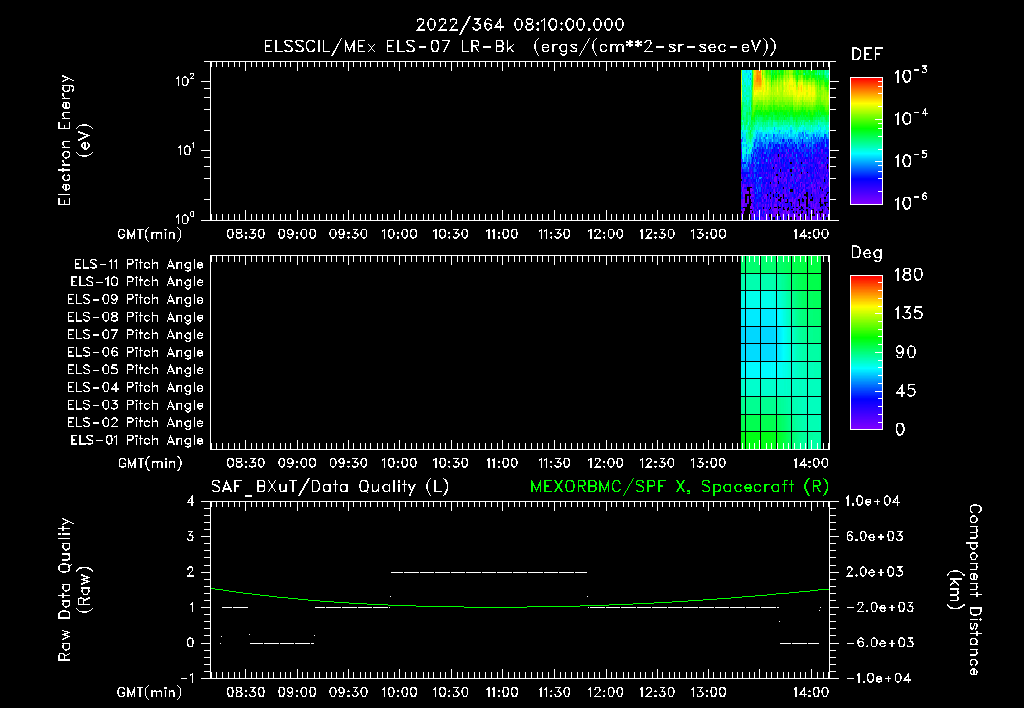This screenshot has width=1024, height=708.
Task: Click the 10^-6 value on DEF scale
Action: 910,202
